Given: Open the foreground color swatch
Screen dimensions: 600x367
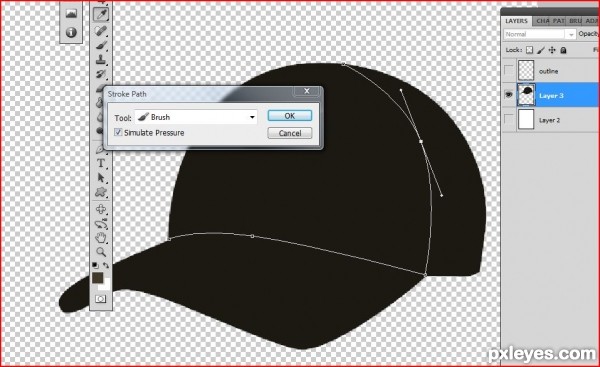Looking at the screenshot, I should pyautogui.click(x=98, y=278).
